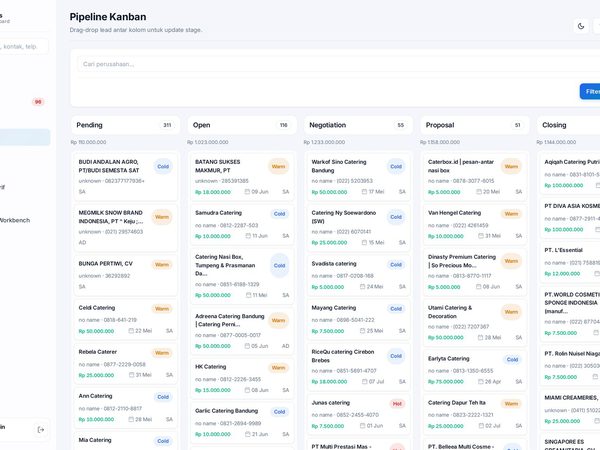Image resolution: width=600 pixels, height=450 pixels.
Task: Click AD owner tag on Adreena Catering card
Action: pos(285,346)
